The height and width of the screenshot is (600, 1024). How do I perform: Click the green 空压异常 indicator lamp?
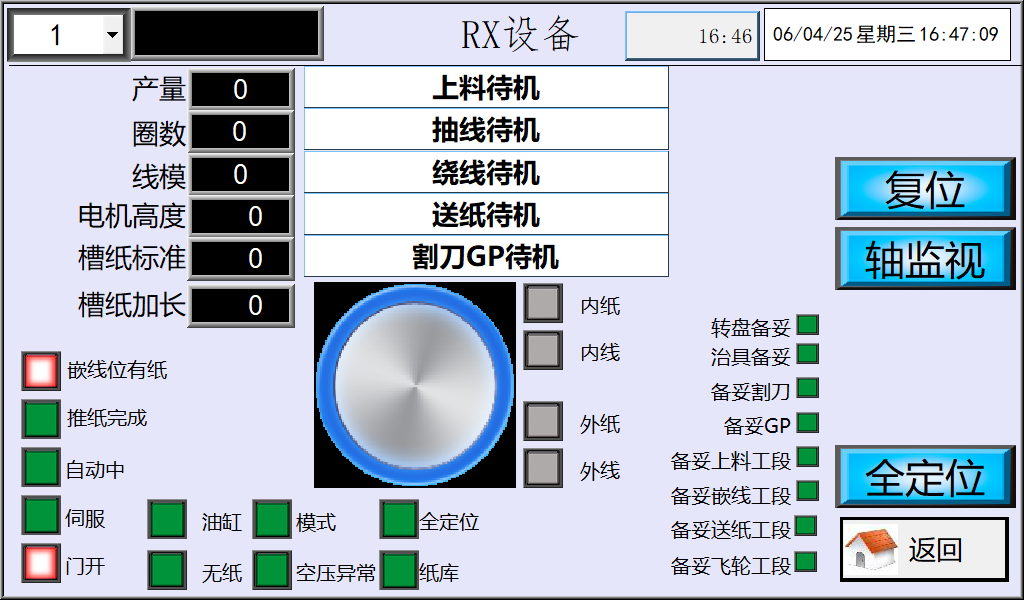pyautogui.click(x=272, y=570)
